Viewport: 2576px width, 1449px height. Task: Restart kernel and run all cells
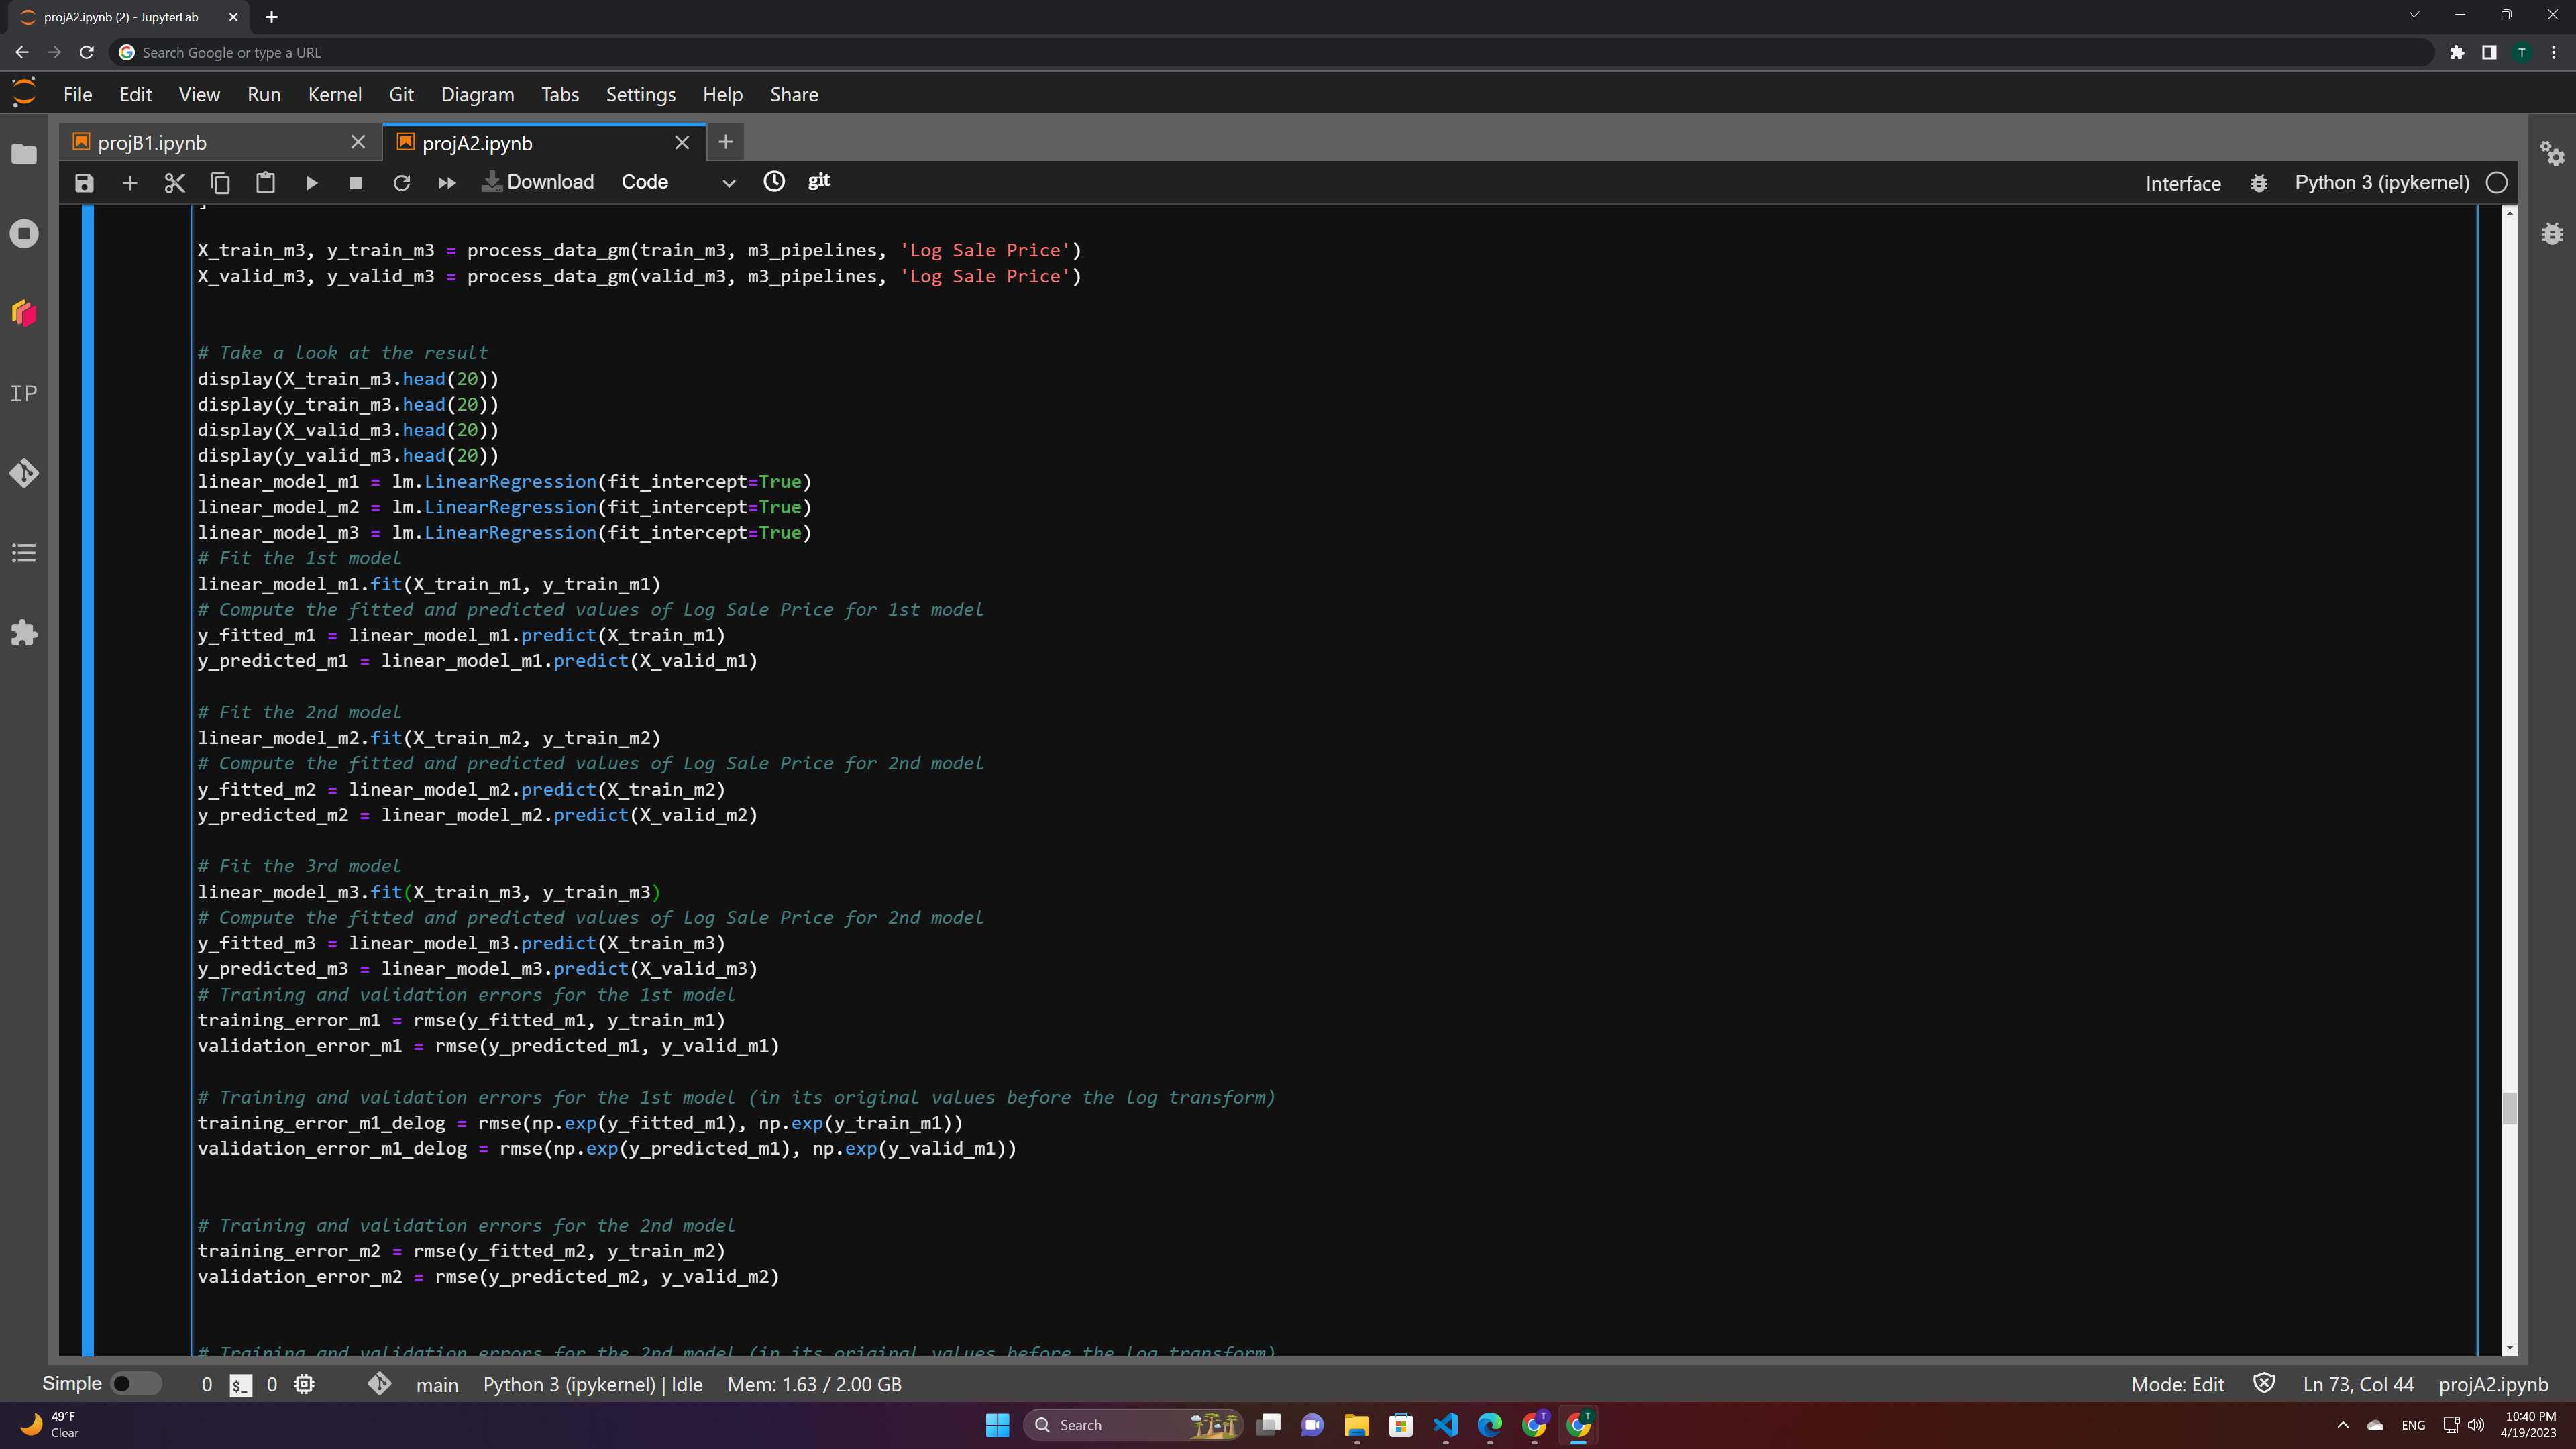click(446, 183)
